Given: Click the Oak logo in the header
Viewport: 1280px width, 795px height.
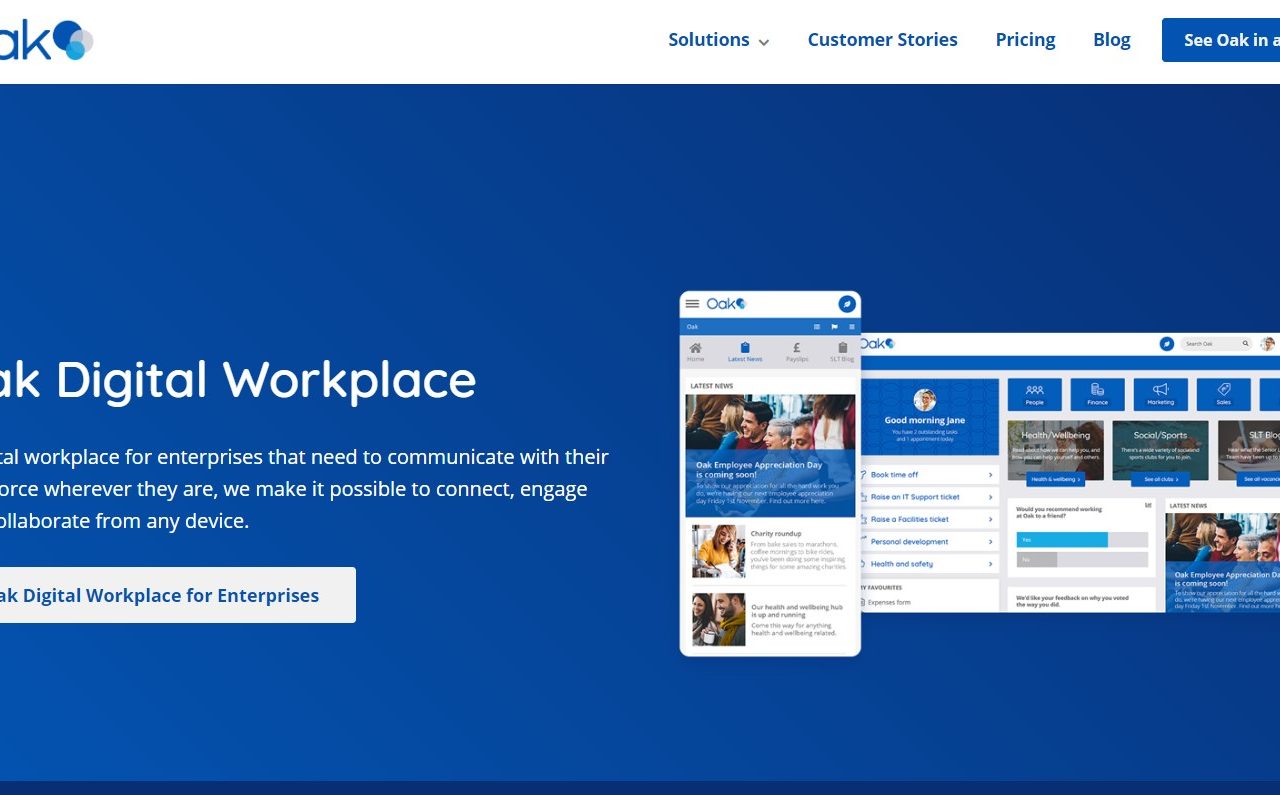Looking at the screenshot, I should pyautogui.click(x=45, y=40).
